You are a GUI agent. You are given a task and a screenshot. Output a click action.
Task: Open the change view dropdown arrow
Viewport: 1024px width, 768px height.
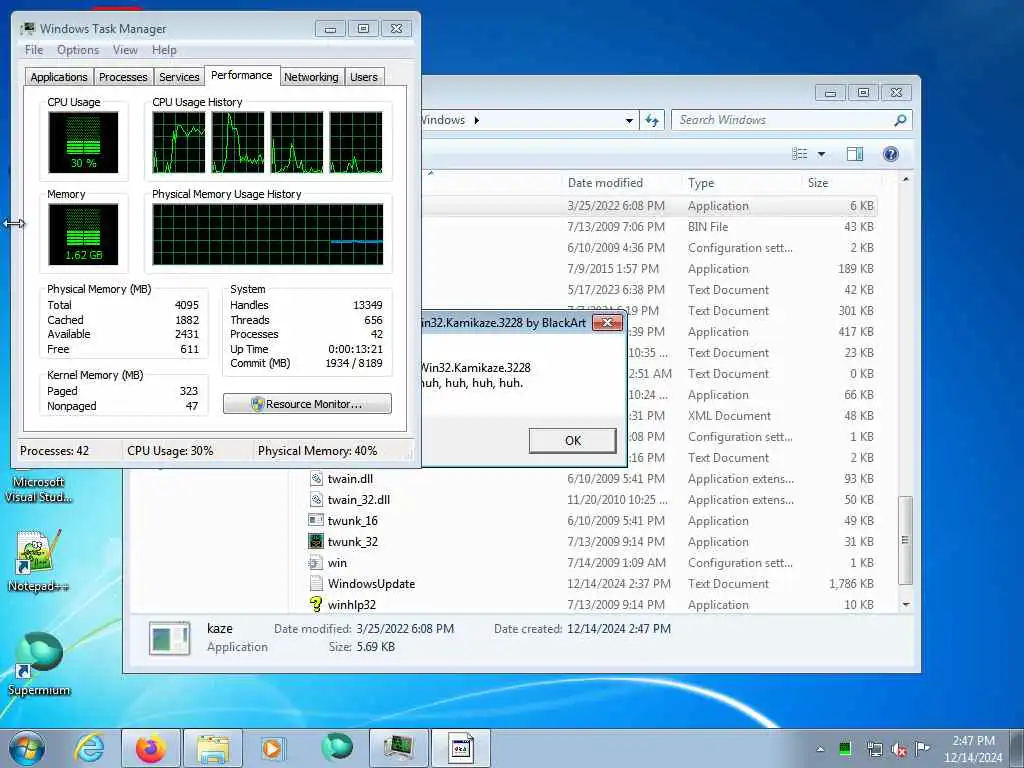click(822, 154)
